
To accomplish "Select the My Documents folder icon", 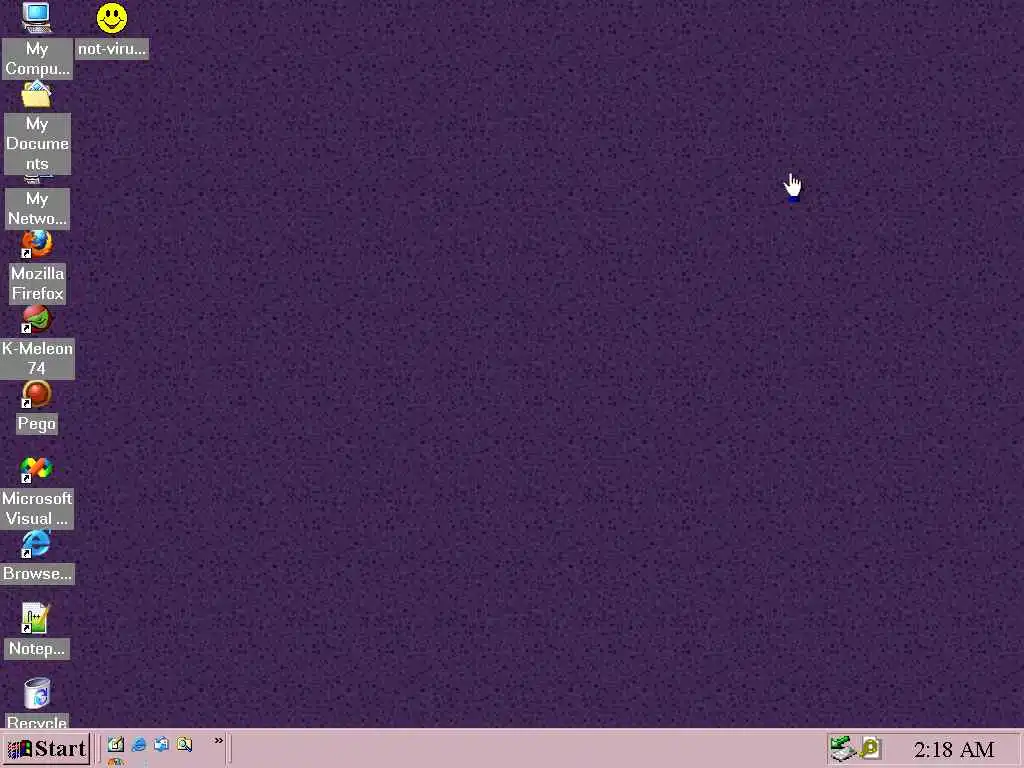I will tap(37, 95).
